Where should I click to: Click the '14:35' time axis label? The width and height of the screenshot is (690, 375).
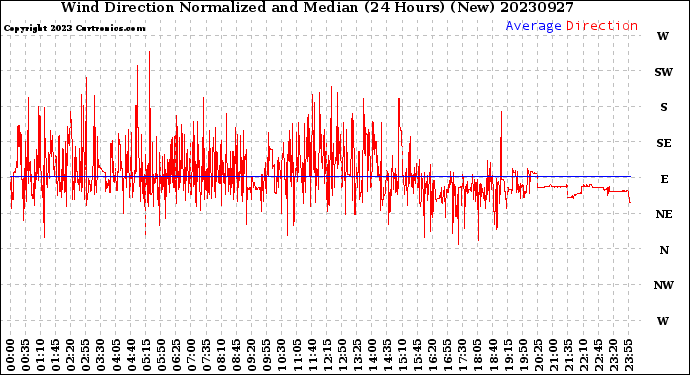coord(387,355)
